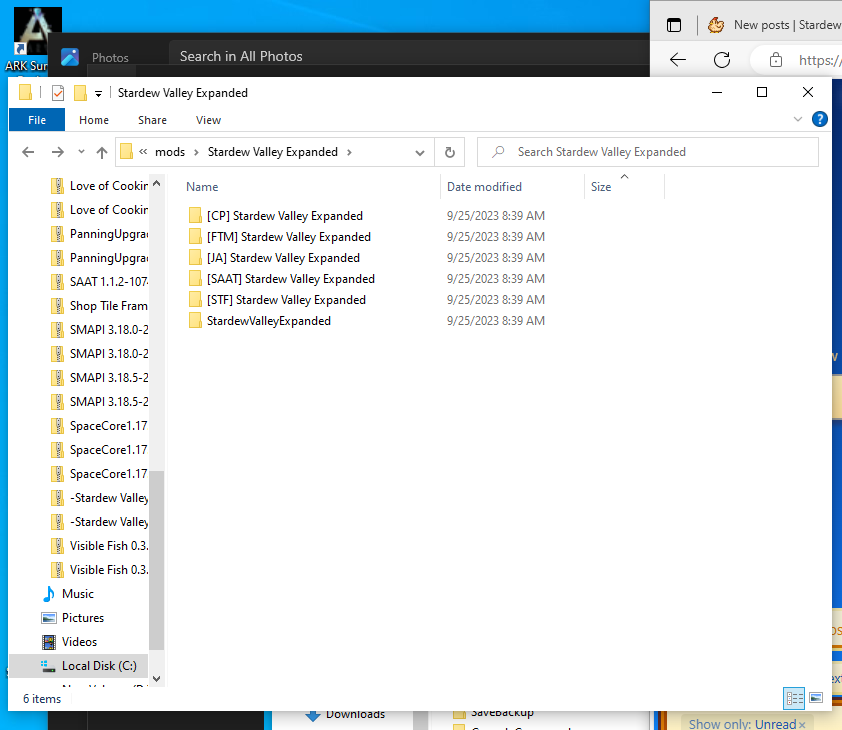Open the [CP] Stardew Valley Expanded folder
Image resolution: width=842 pixels, height=730 pixels.
(285, 216)
